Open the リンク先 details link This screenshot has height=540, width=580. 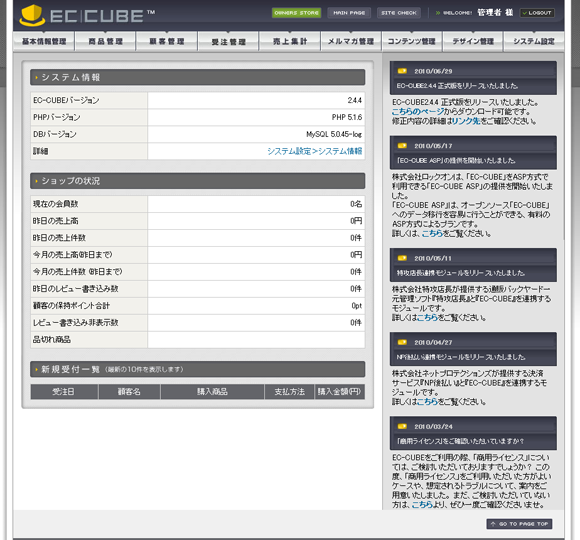(x=466, y=121)
